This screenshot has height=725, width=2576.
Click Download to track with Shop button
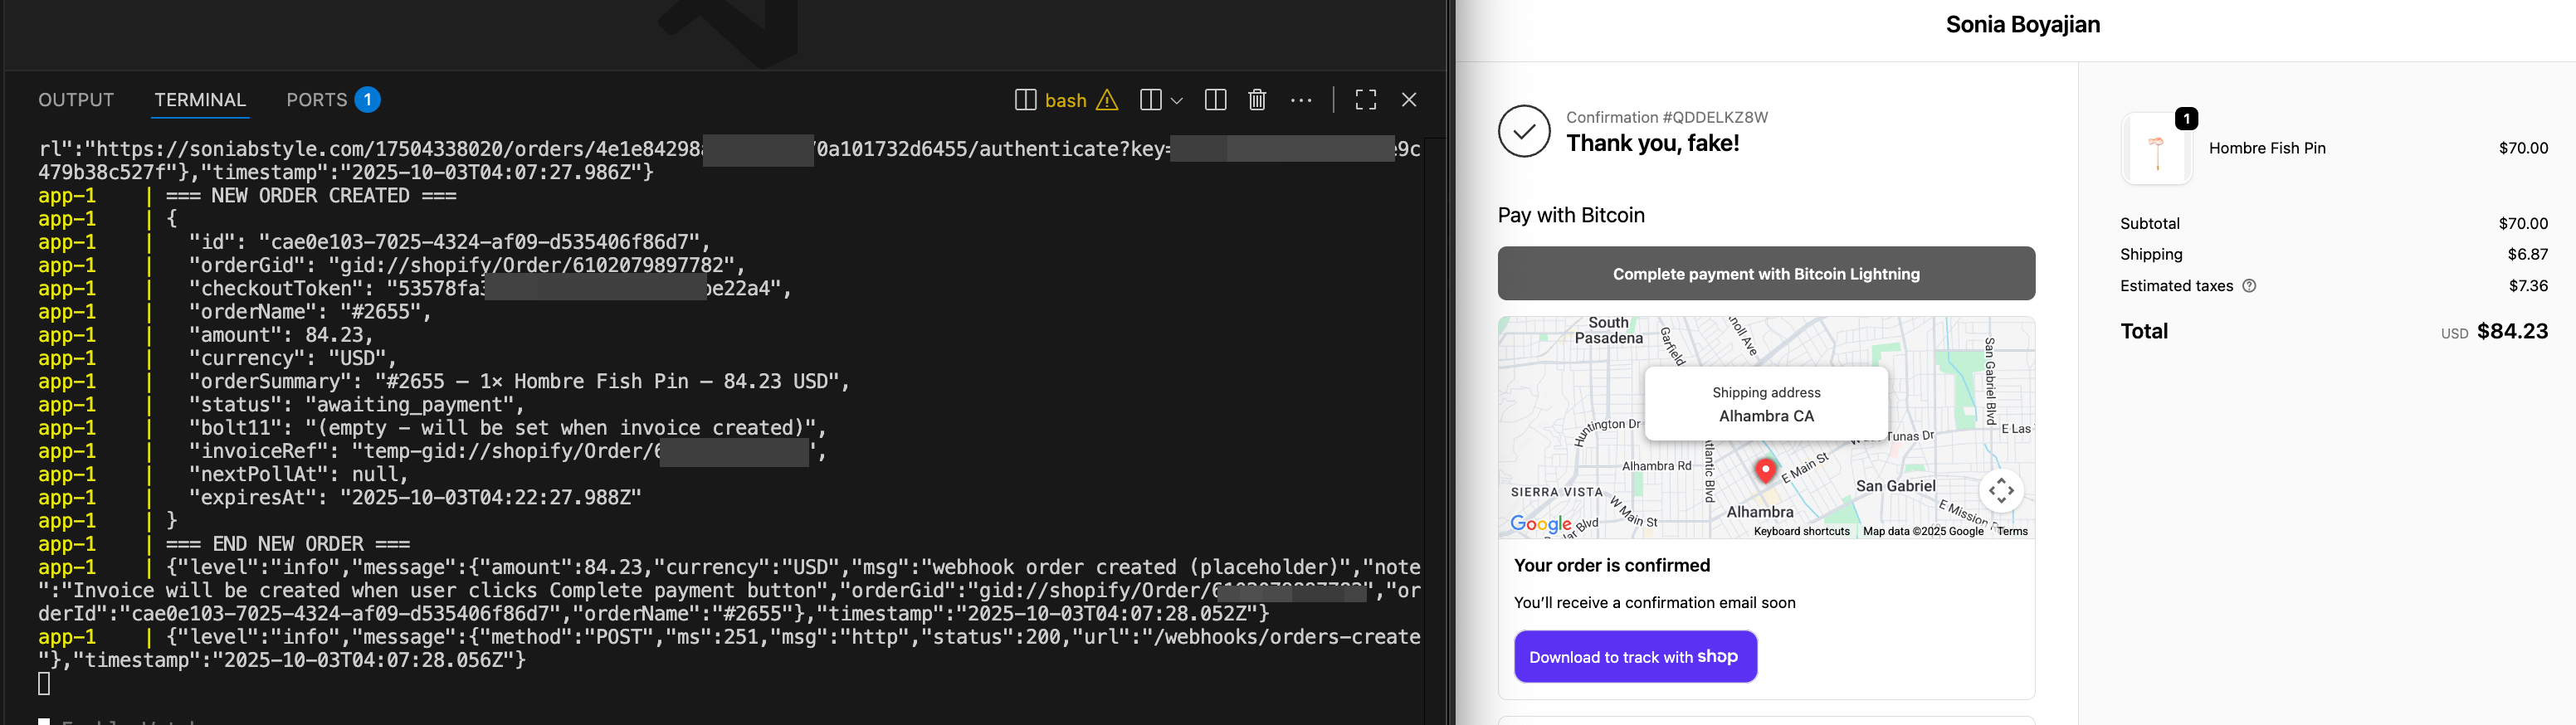(1634, 657)
